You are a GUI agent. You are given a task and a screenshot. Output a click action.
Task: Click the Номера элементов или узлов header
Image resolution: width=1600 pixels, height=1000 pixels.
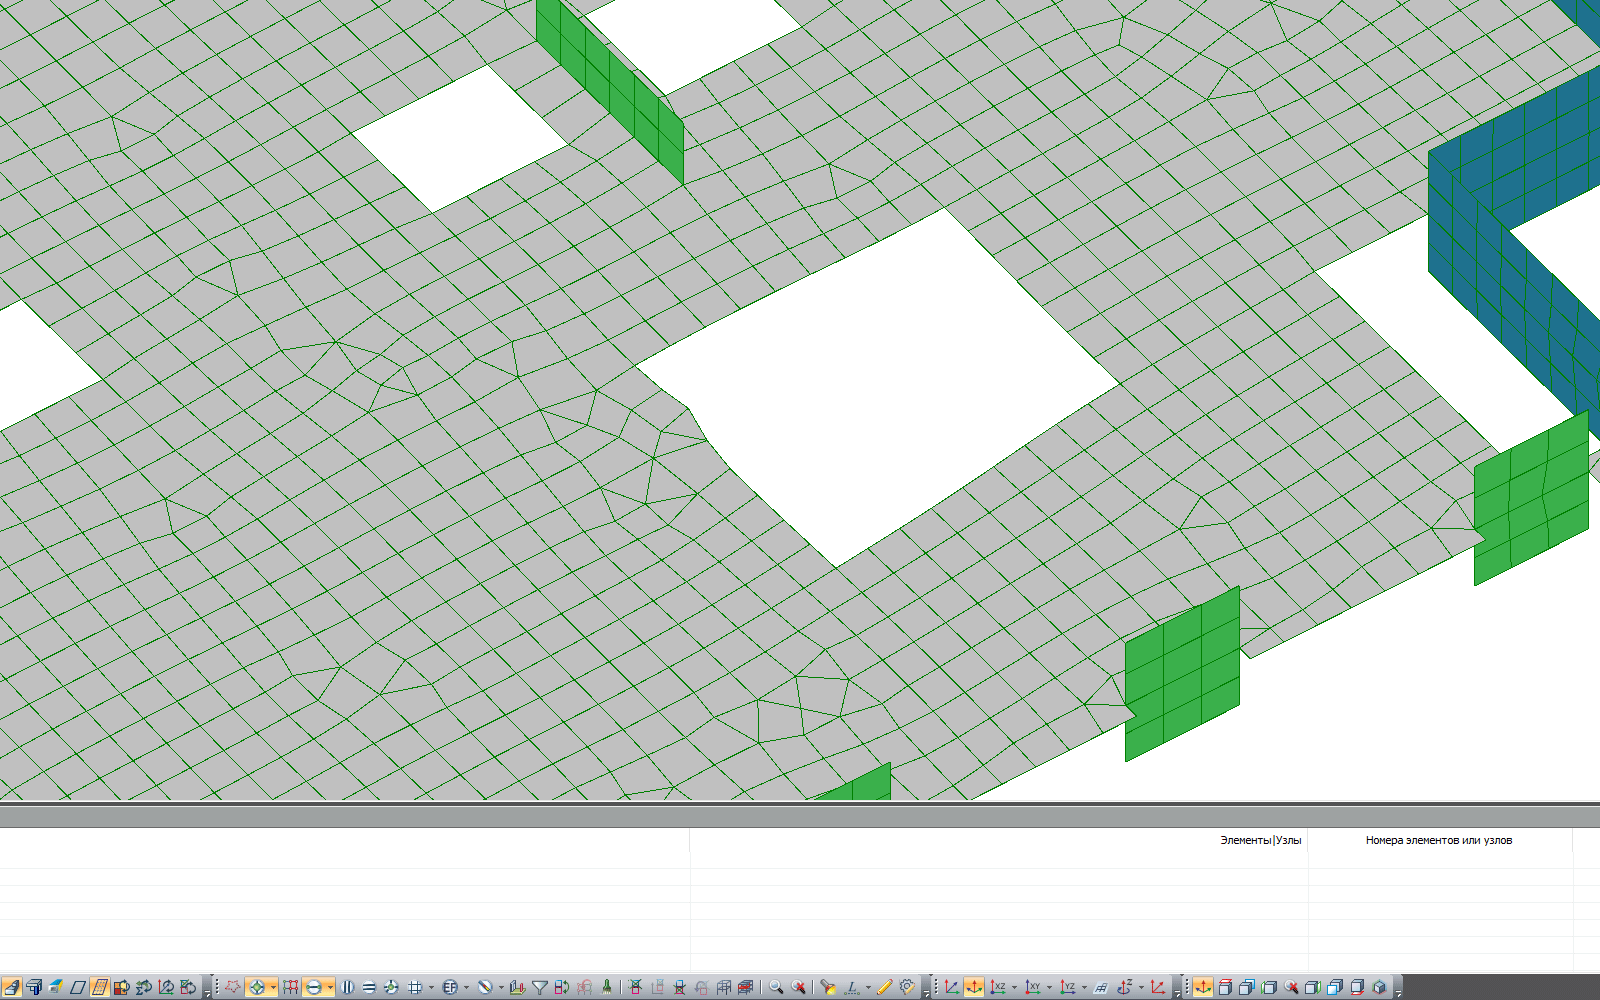click(x=1439, y=840)
